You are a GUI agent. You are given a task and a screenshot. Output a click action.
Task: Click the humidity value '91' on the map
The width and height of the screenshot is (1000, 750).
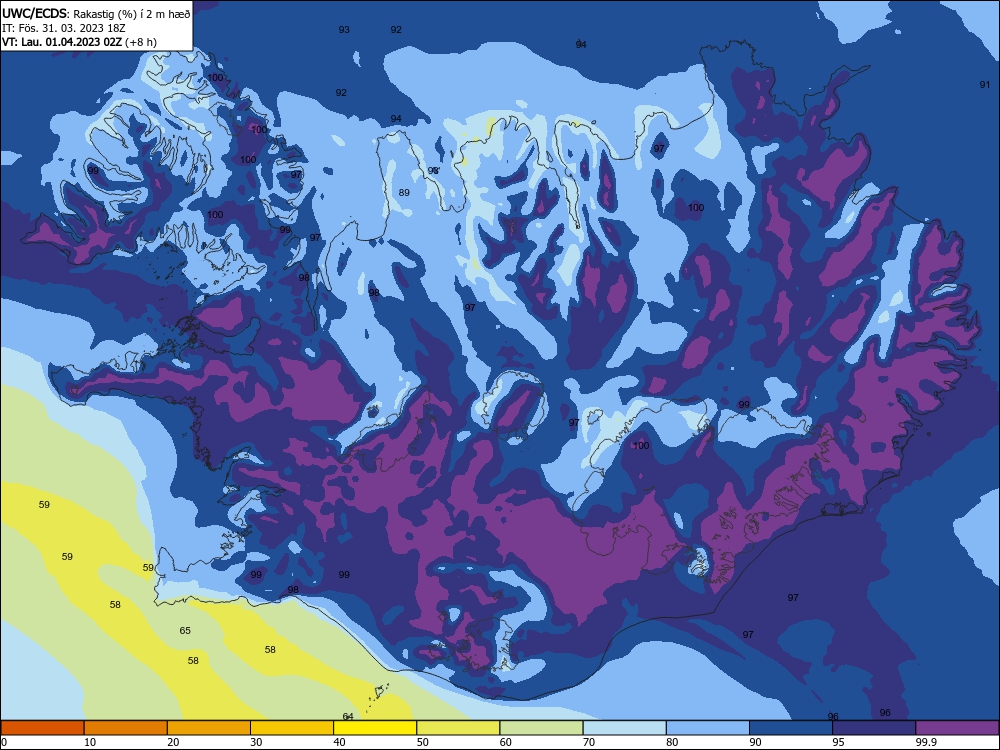(985, 84)
